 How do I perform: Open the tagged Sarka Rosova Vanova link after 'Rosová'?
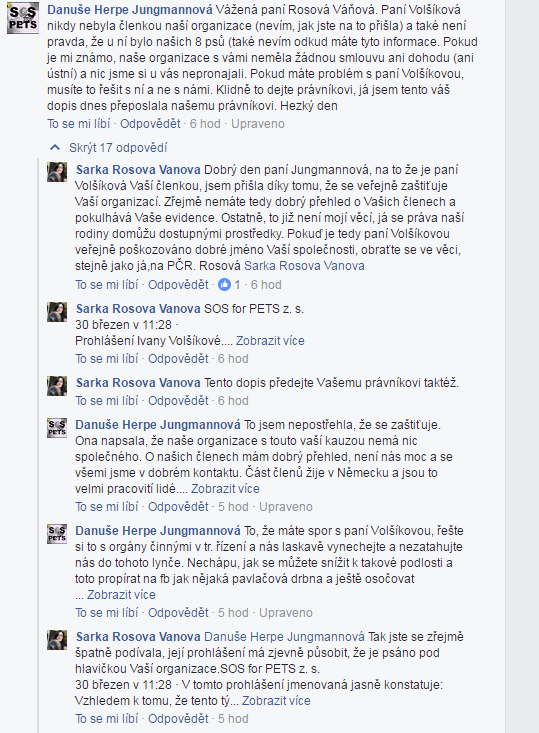pos(304,266)
